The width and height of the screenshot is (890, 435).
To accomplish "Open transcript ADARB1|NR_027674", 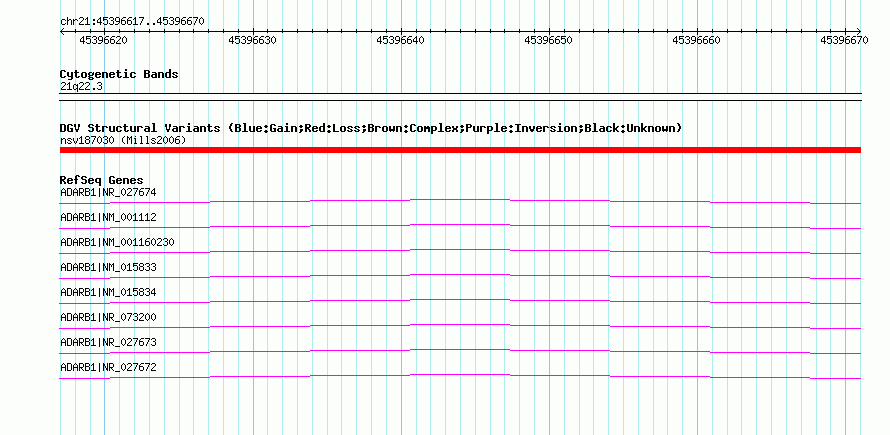I will click(108, 193).
